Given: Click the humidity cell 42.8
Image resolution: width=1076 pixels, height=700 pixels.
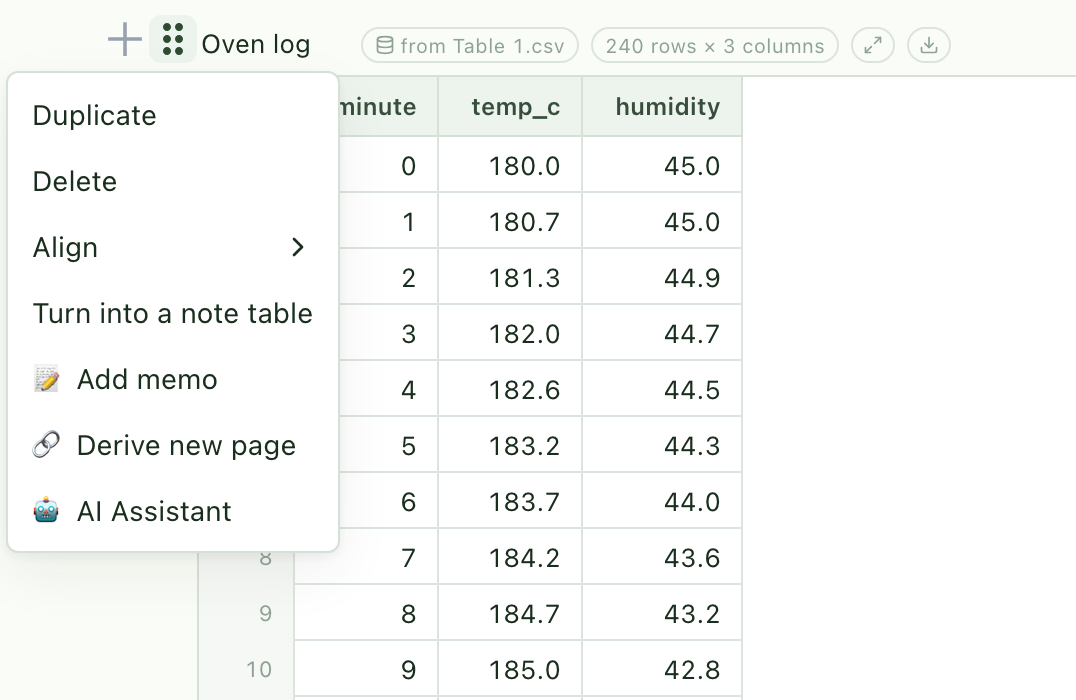Looking at the screenshot, I should [x=662, y=669].
